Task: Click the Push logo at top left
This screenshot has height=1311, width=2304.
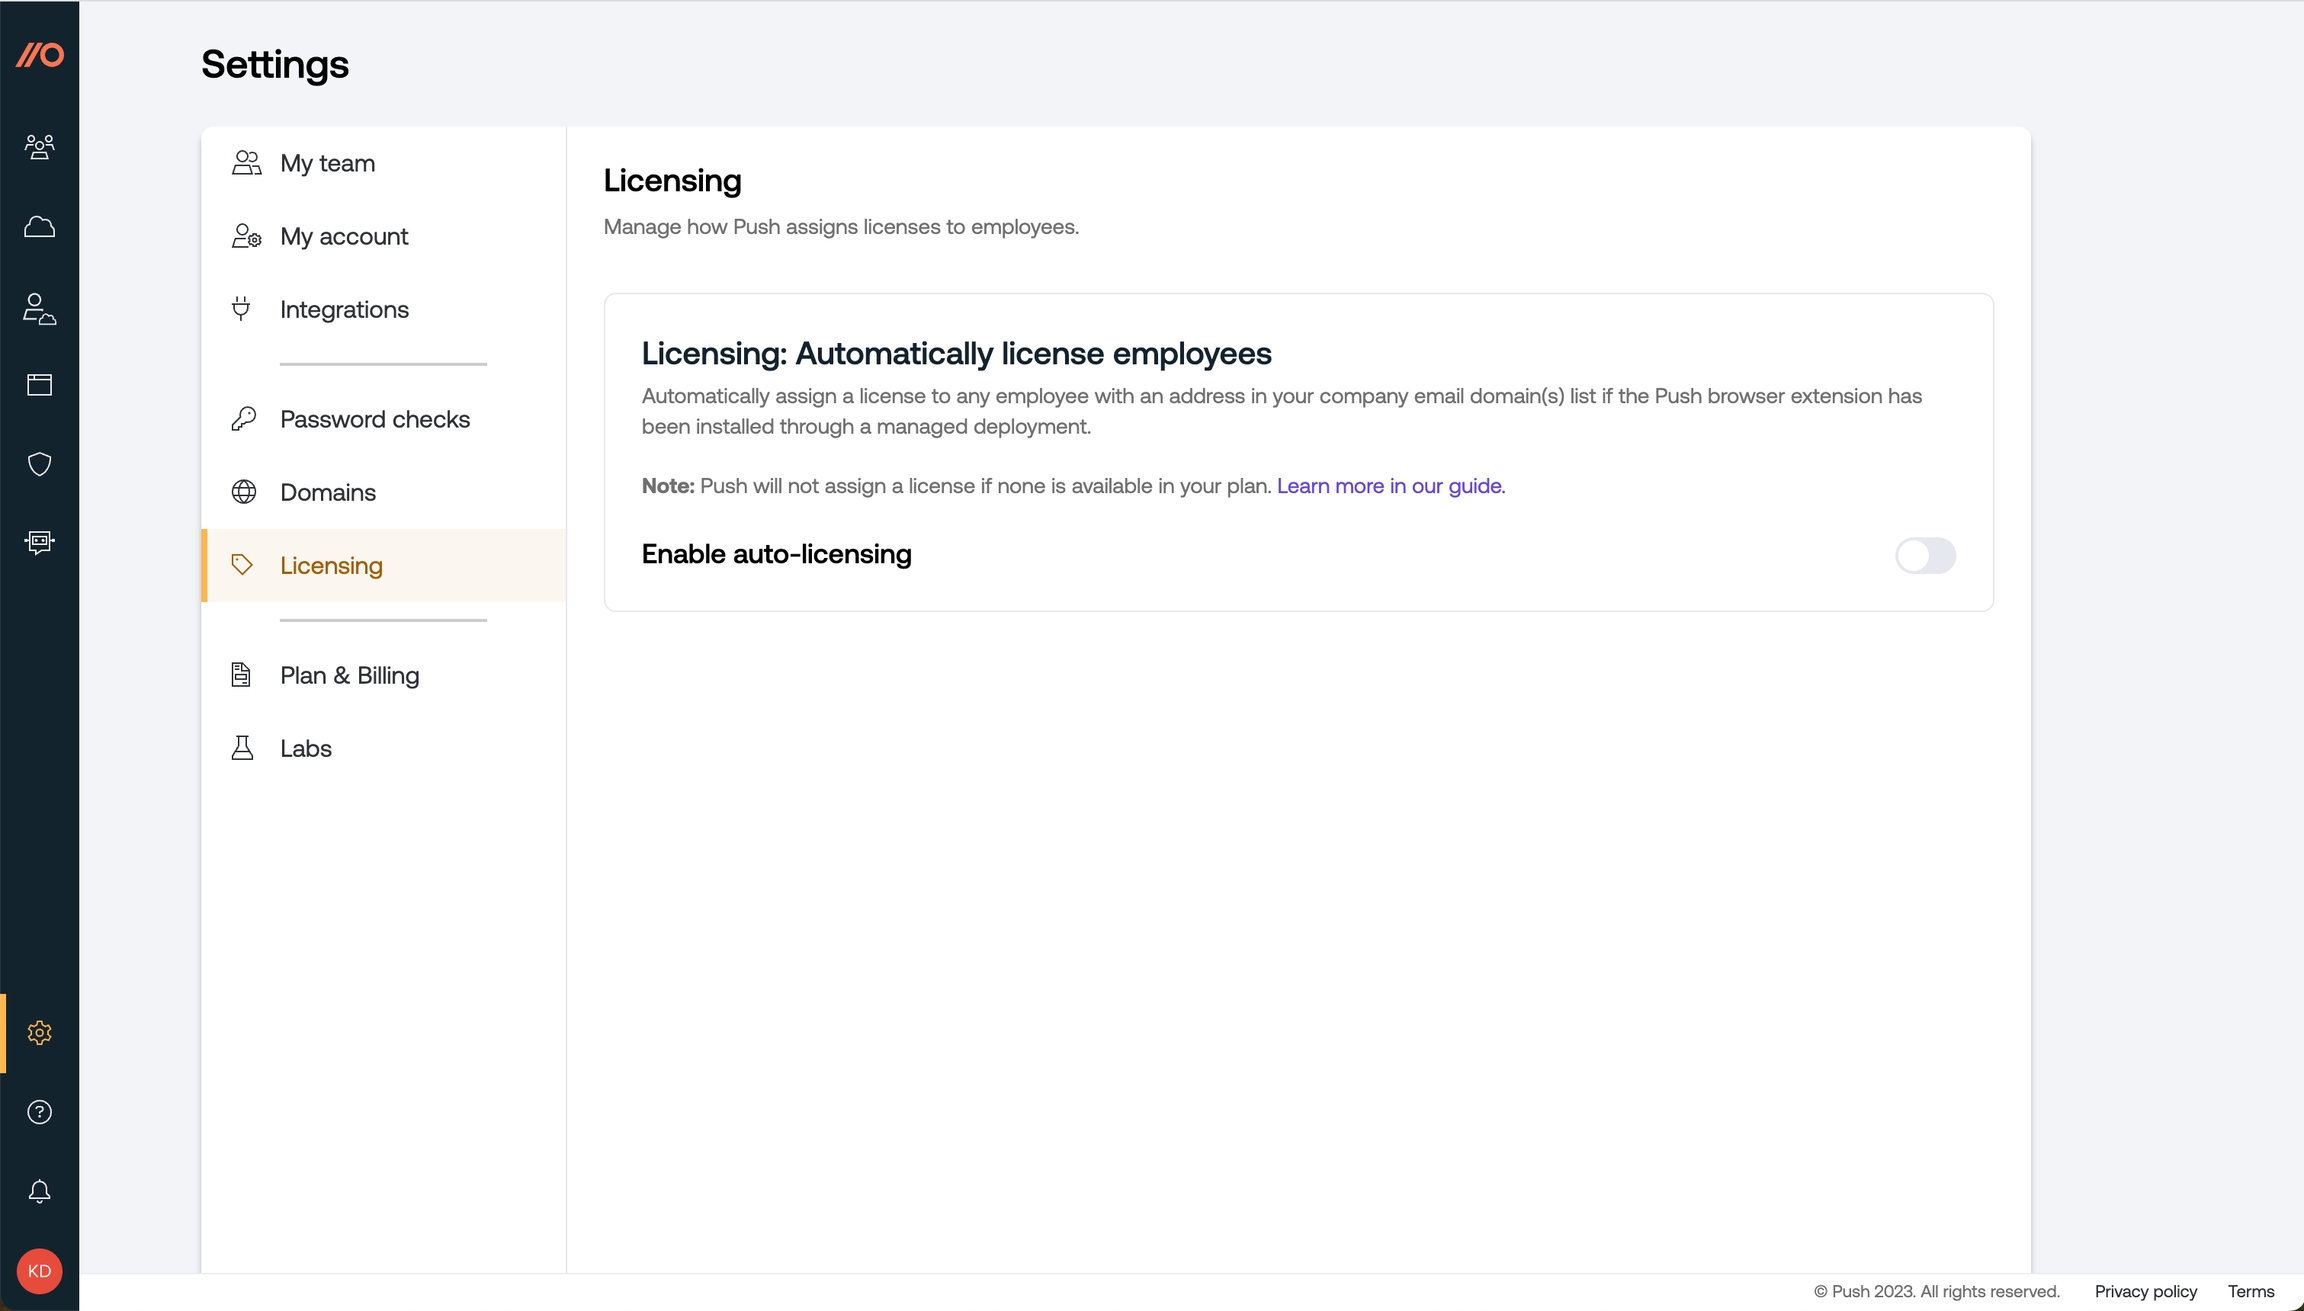Action: click(x=40, y=56)
